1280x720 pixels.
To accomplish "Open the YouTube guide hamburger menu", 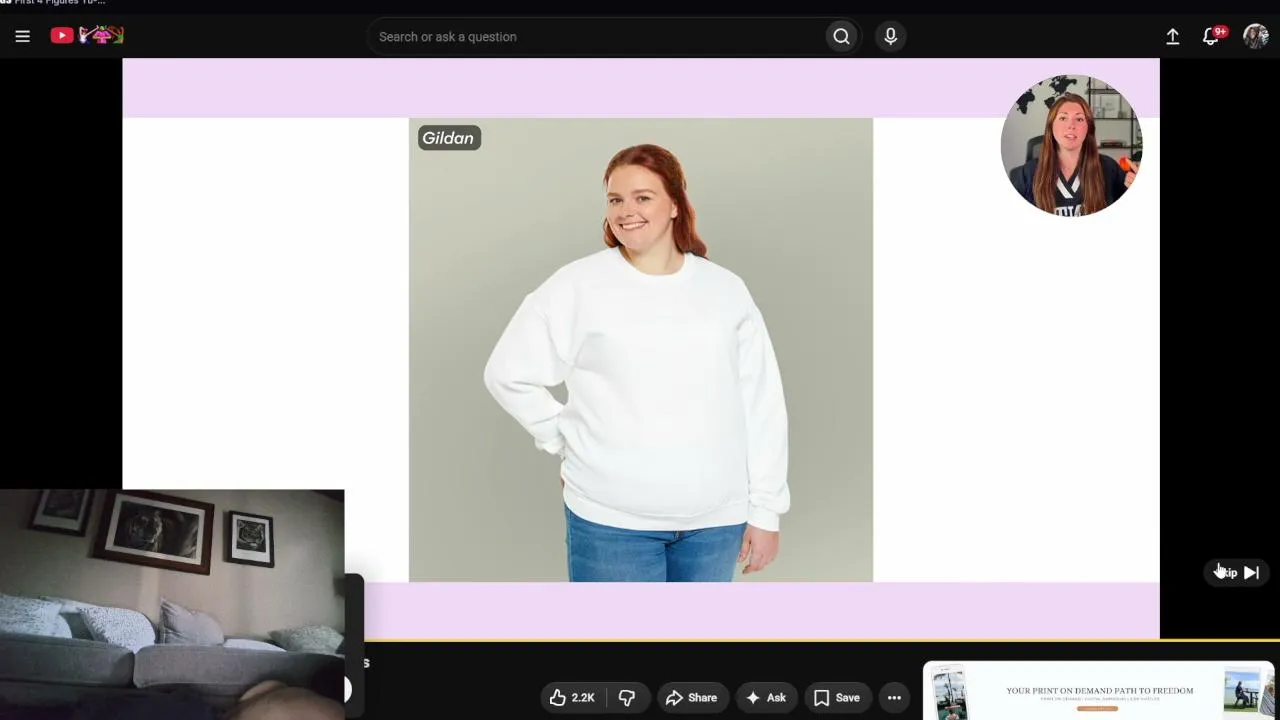I will point(22,36).
